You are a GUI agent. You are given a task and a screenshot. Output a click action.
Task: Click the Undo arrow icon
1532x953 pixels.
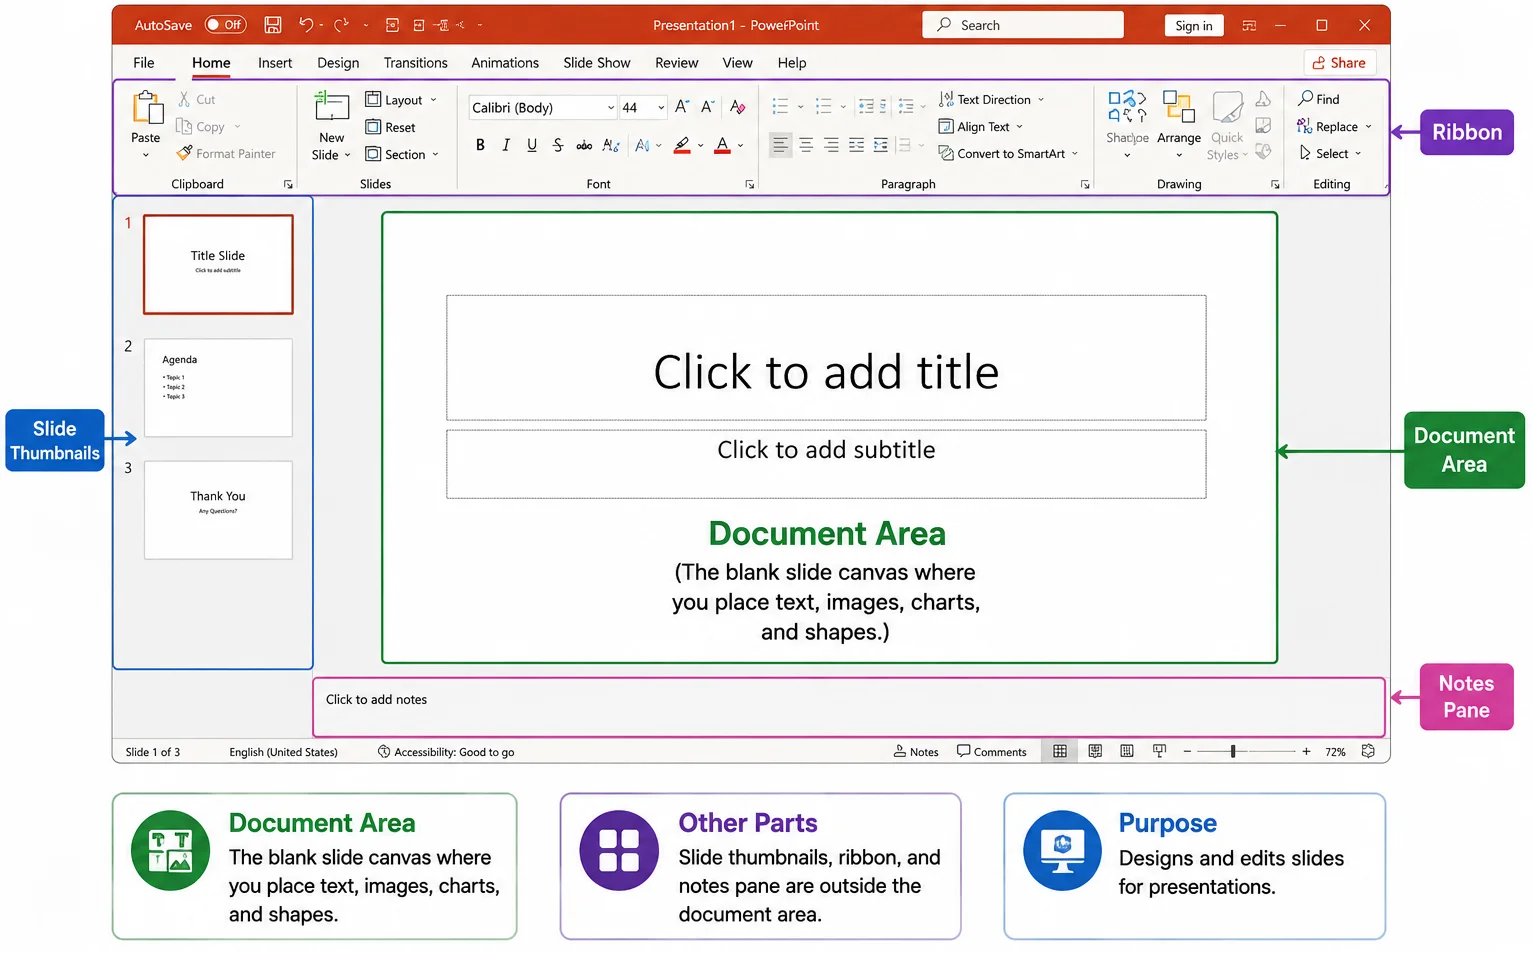(x=306, y=25)
